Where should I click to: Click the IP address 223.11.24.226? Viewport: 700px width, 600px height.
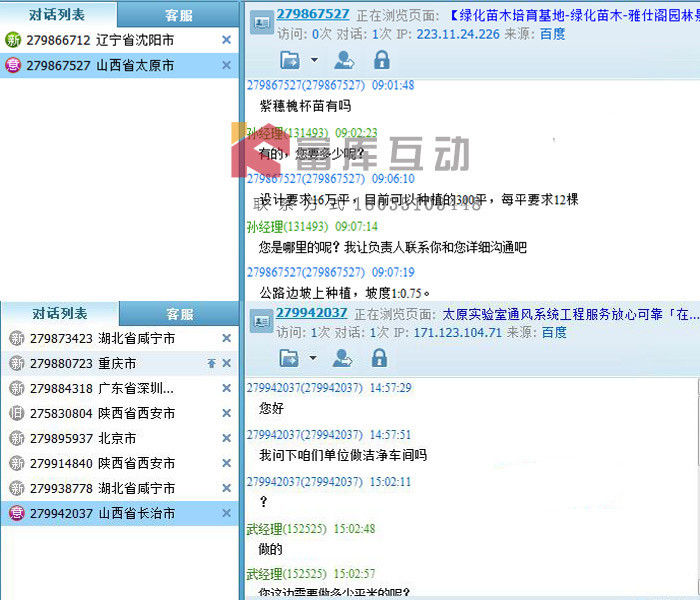point(458,34)
